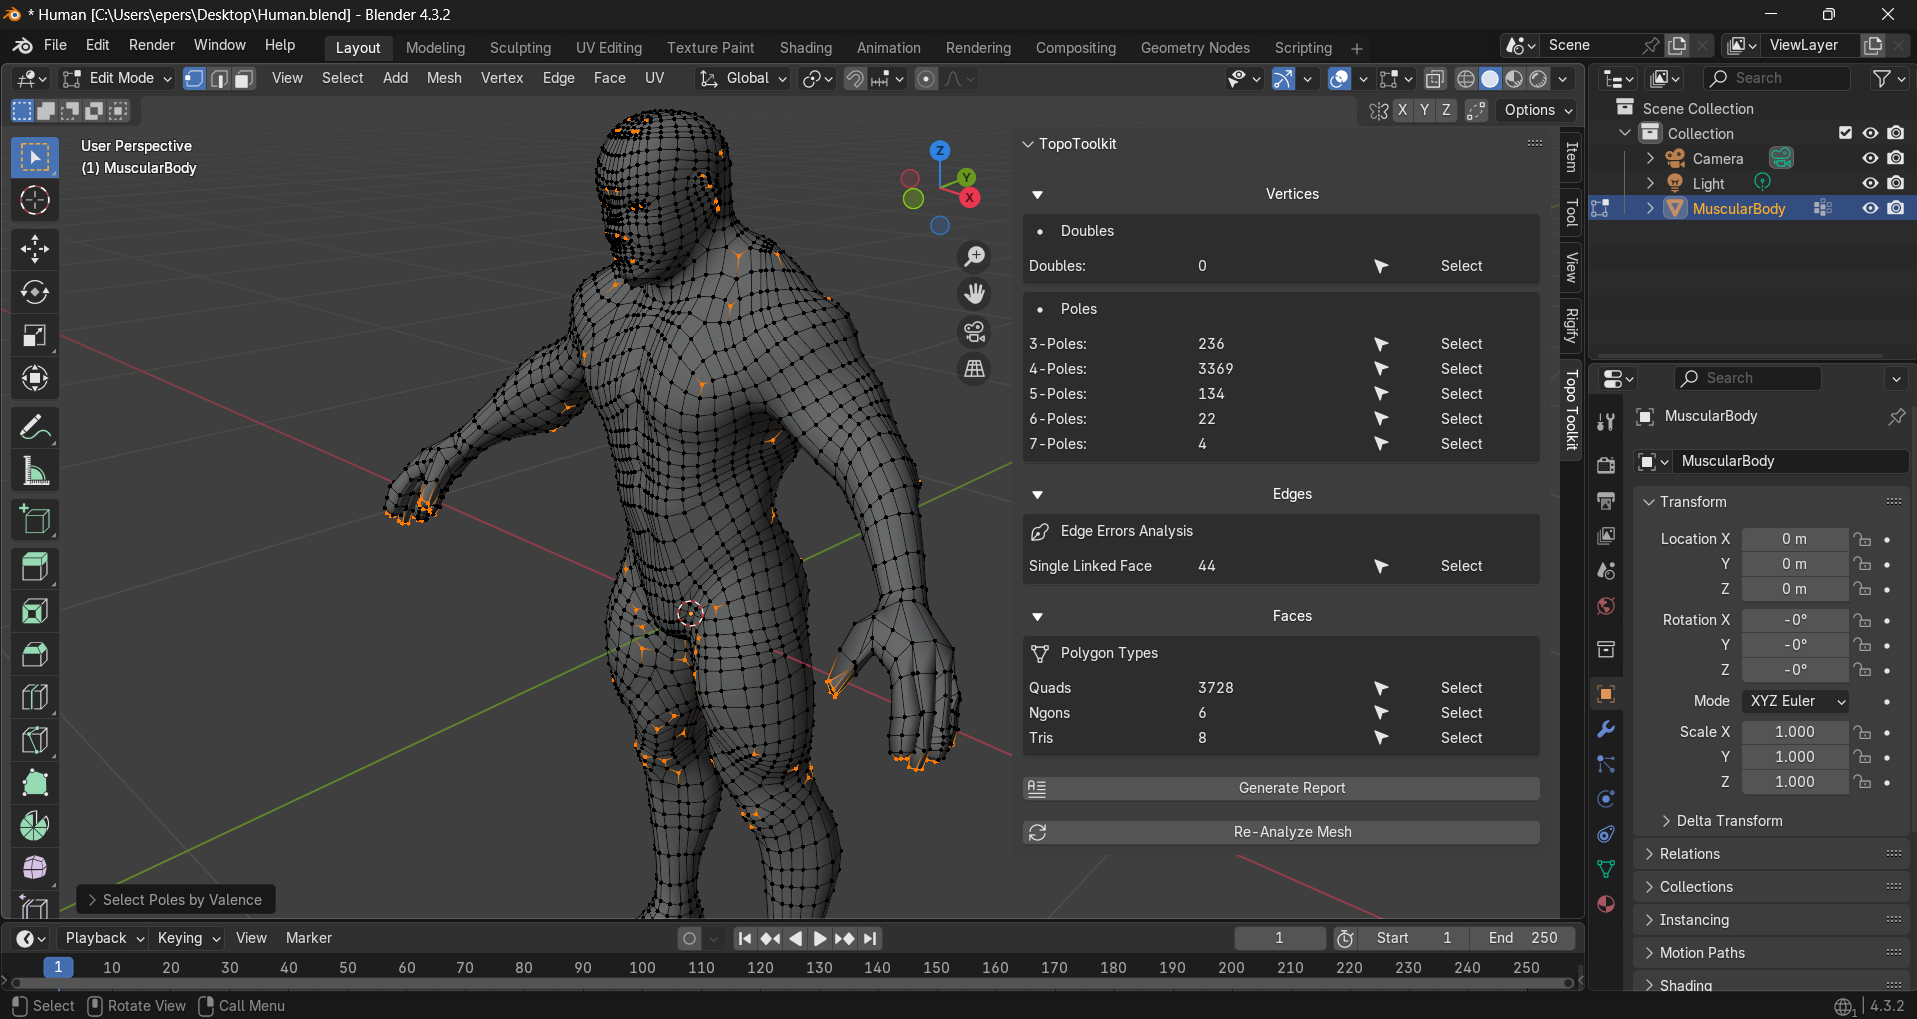Activate the Scale tool
The width and height of the screenshot is (1917, 1019).
click(35, 335)
